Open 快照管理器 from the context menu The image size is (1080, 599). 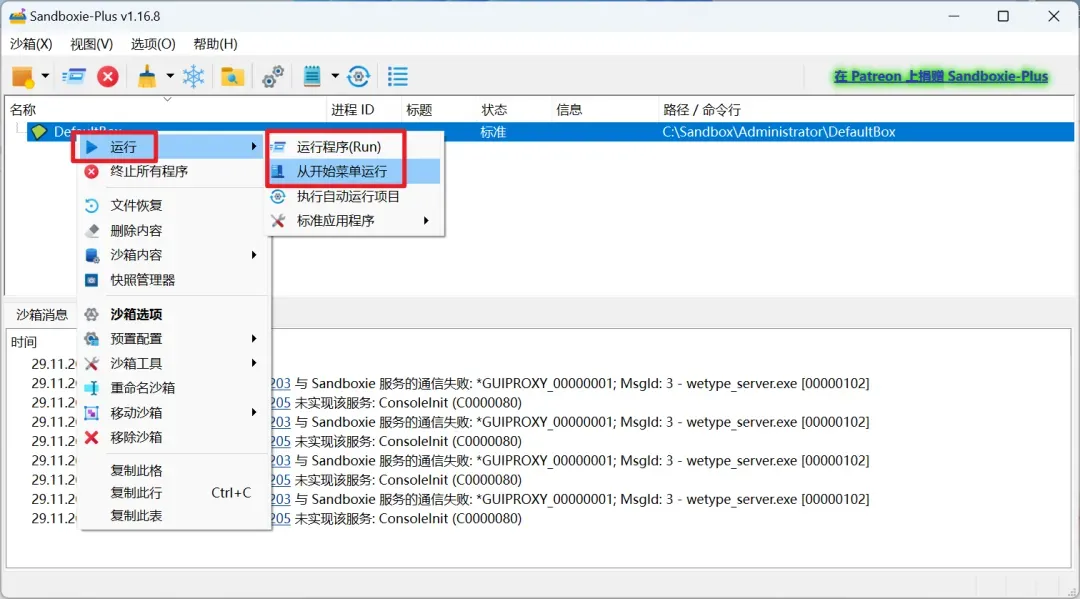pyautogui.click(x=172, y=280)
